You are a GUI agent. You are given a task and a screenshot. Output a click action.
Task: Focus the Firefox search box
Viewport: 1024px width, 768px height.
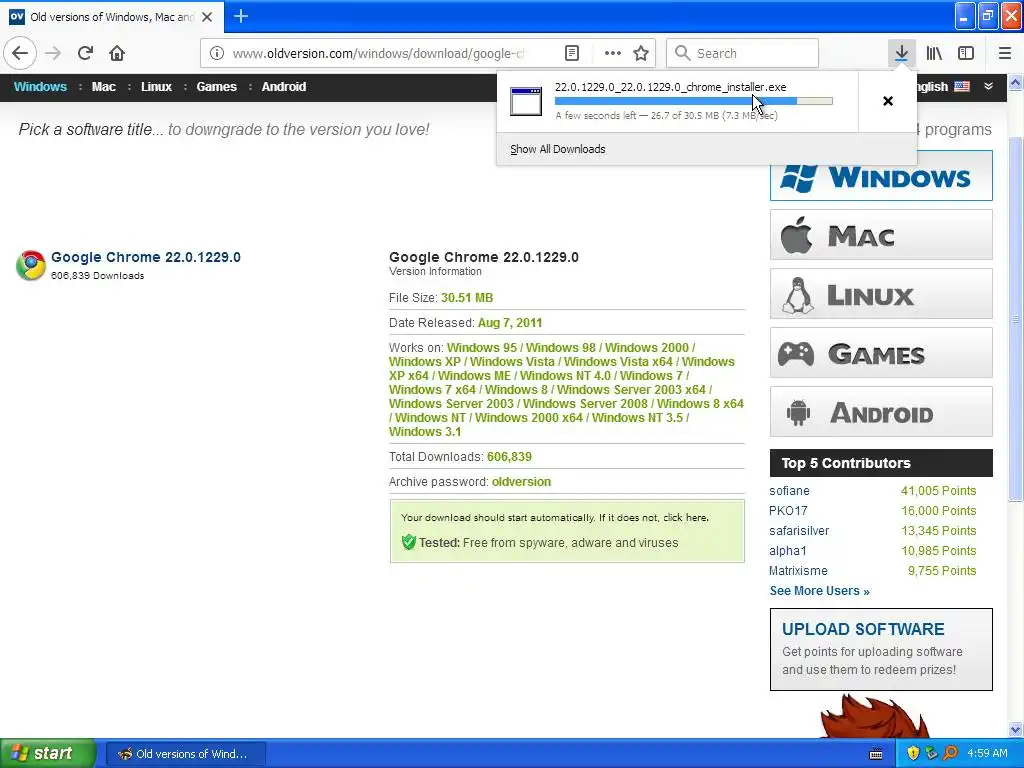(742, 53)
